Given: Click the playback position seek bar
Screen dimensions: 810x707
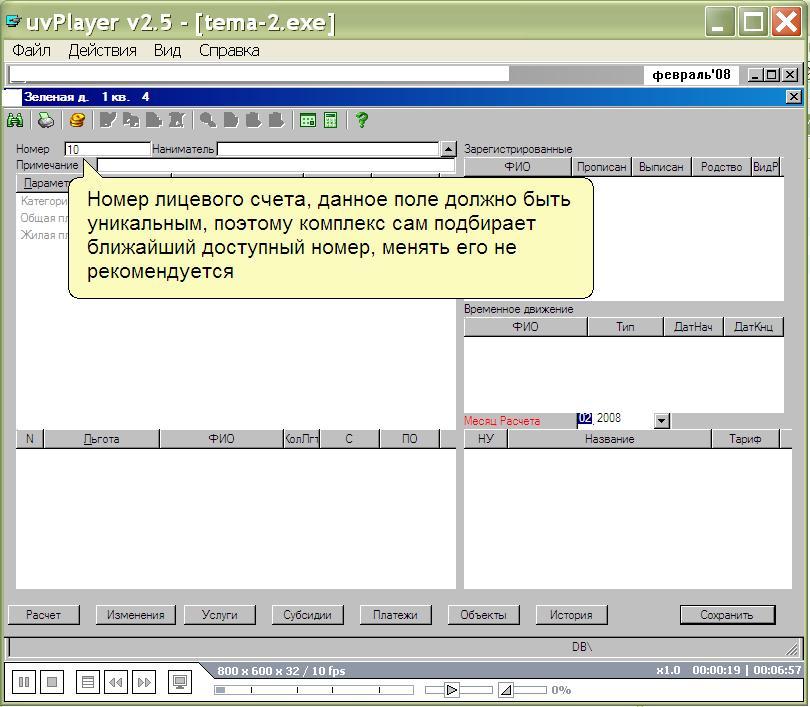Looking at the screenshot, I should 314,690.
